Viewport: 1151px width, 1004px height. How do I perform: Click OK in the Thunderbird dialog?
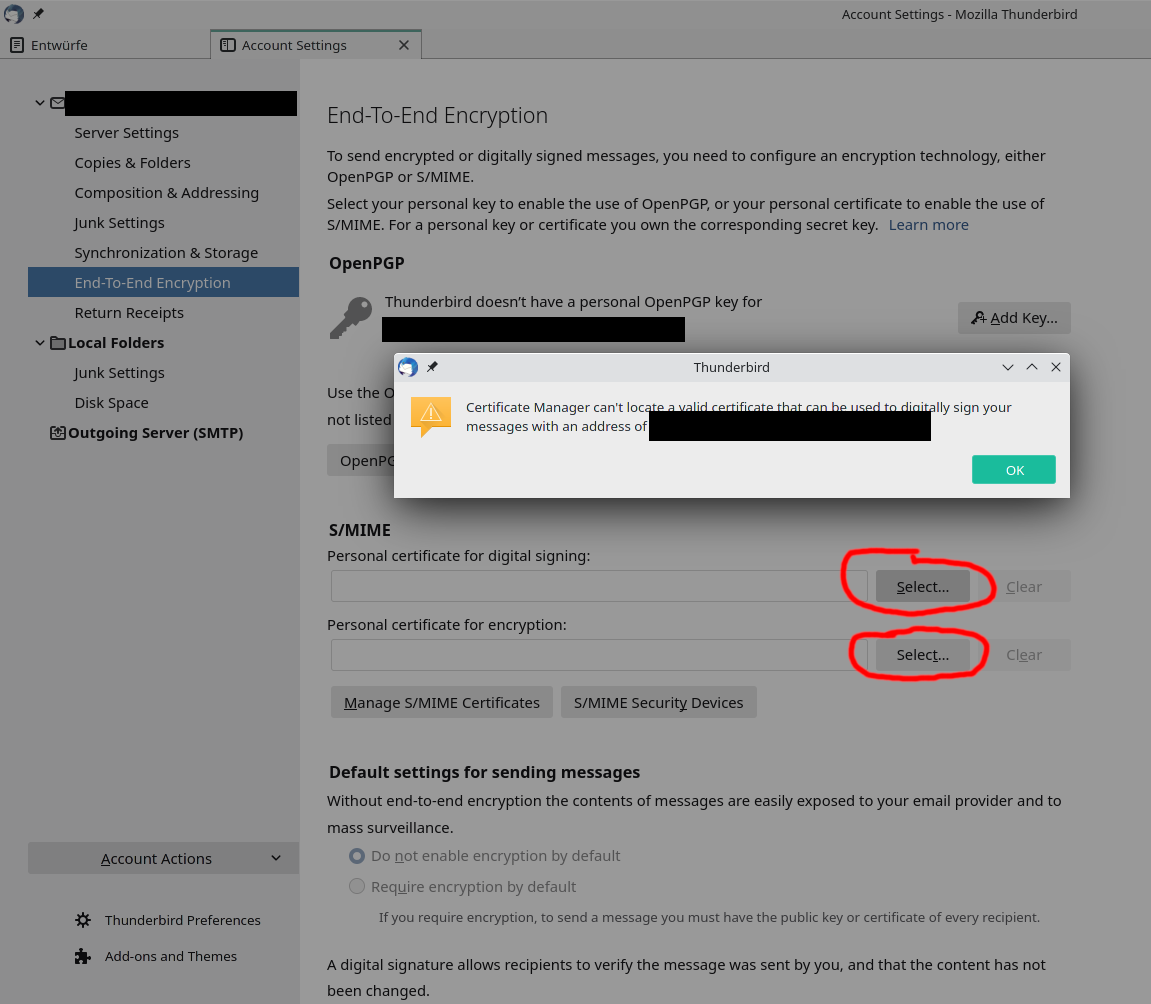coord(1013,470)
